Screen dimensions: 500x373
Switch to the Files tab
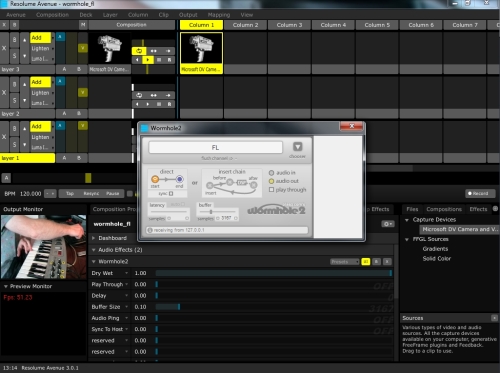pos(412,209)
